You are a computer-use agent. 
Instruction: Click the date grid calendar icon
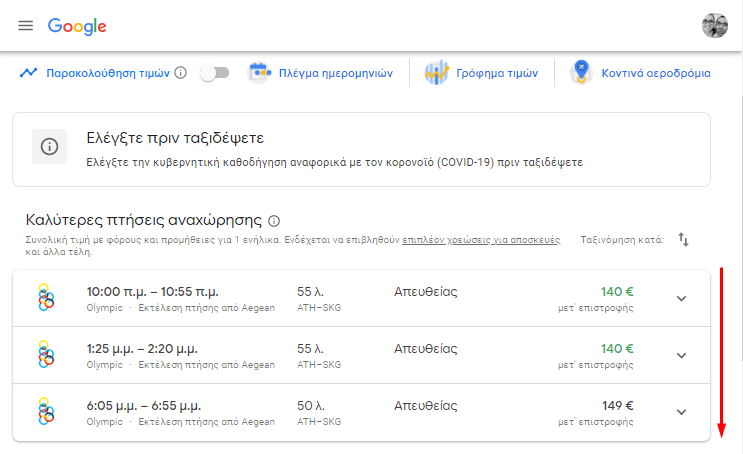[260, 73]
